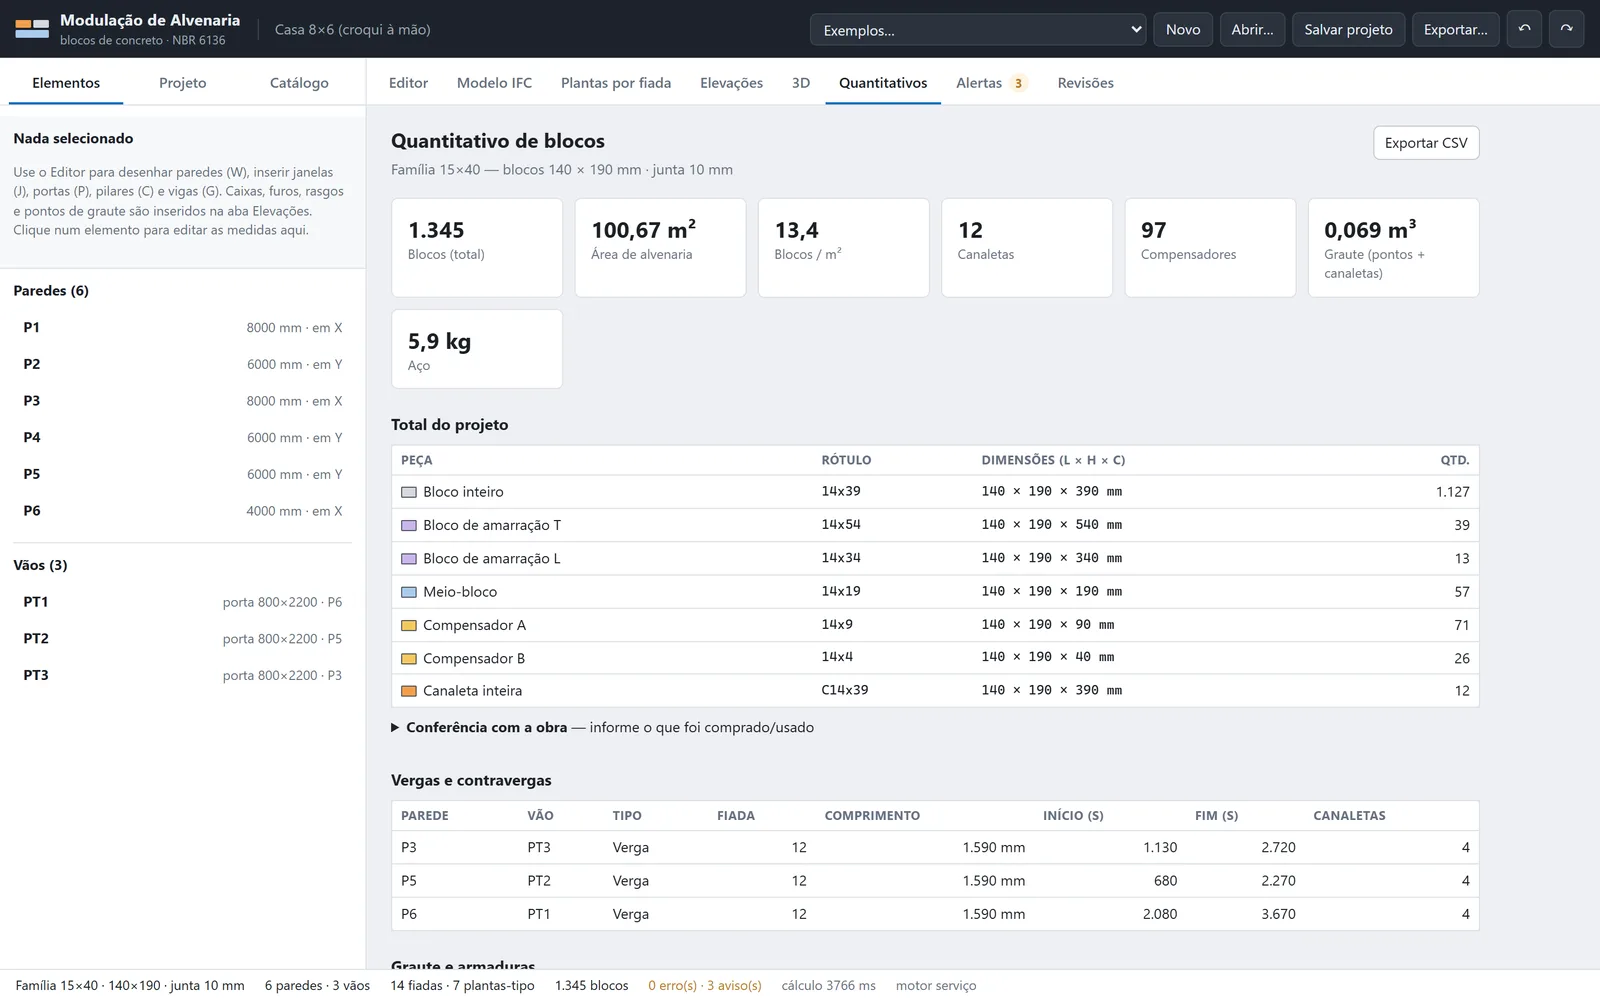This screenshot has width=1600, height=1000.
Task: Click the redo arrow icon
Action: 1567,29
